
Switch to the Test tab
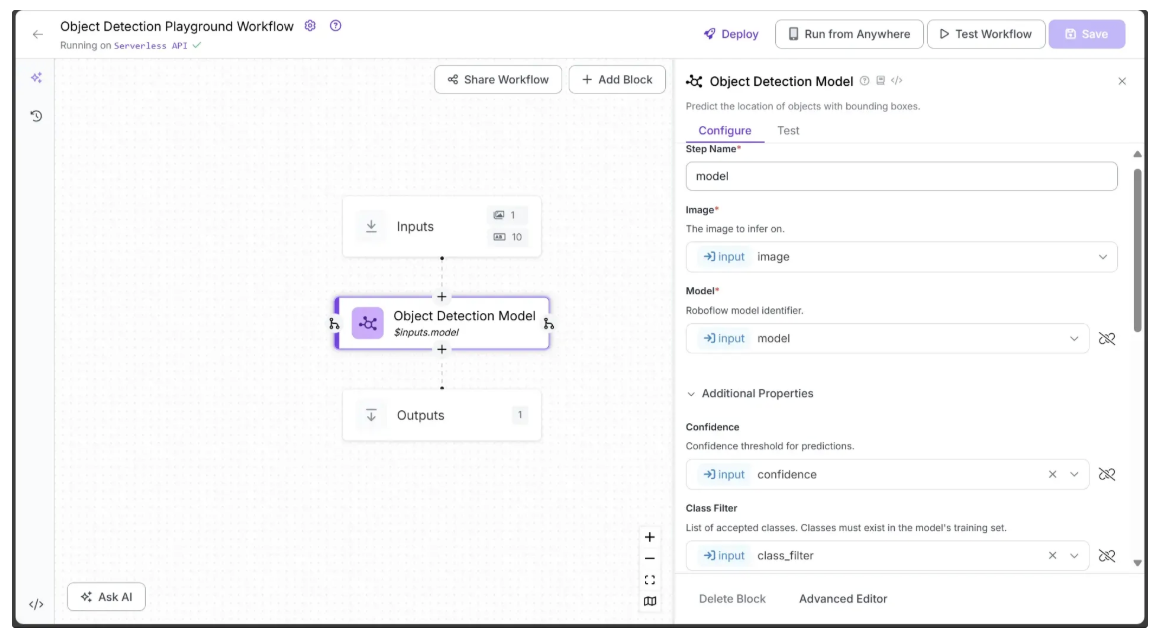(788, 131)
